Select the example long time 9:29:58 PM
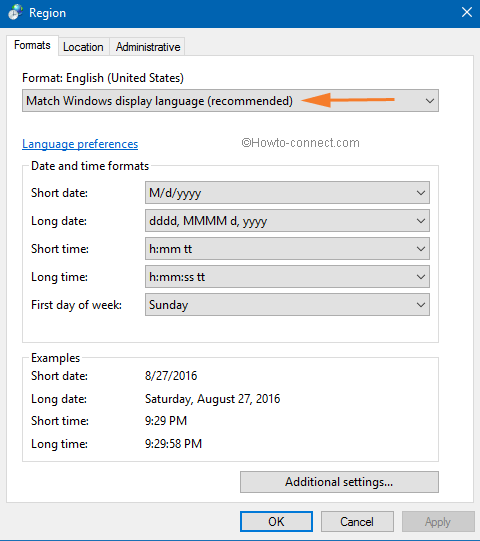The height and width of the screenshot is (541, 480). pos(173,444)
